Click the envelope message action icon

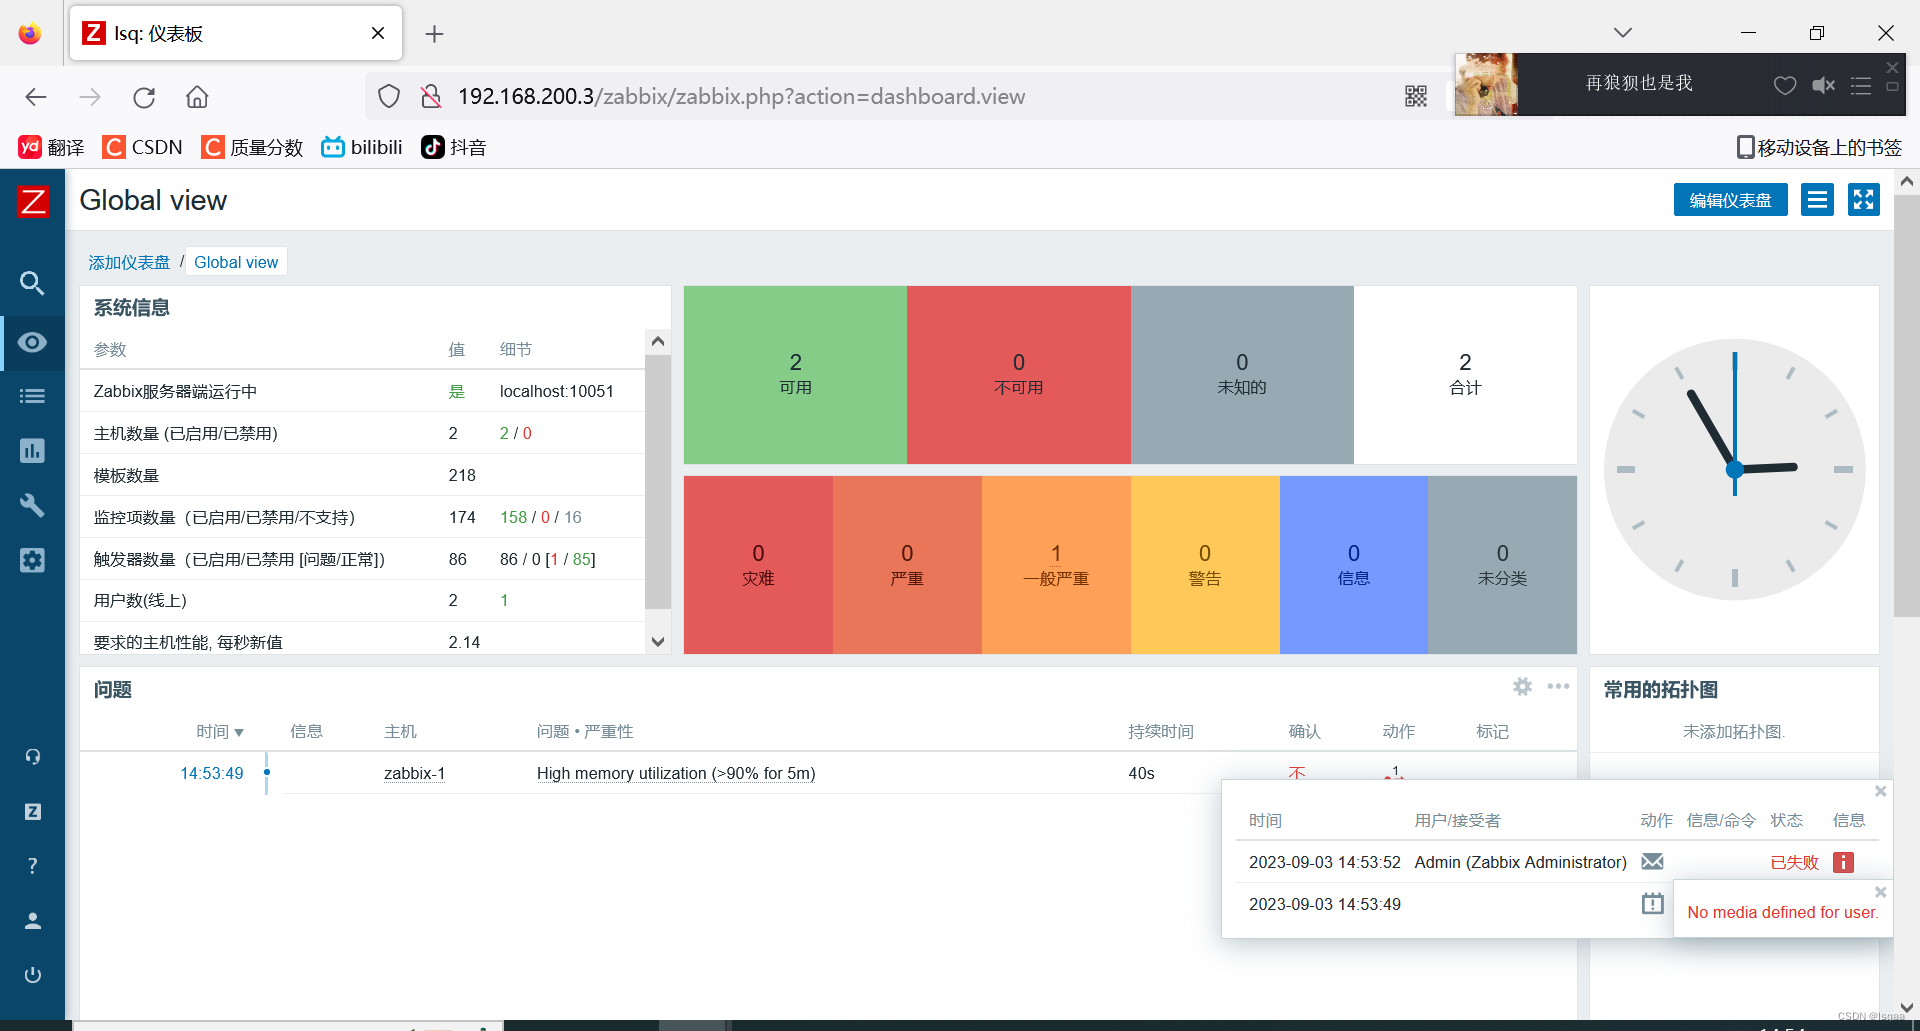(x=1652, y=861)
